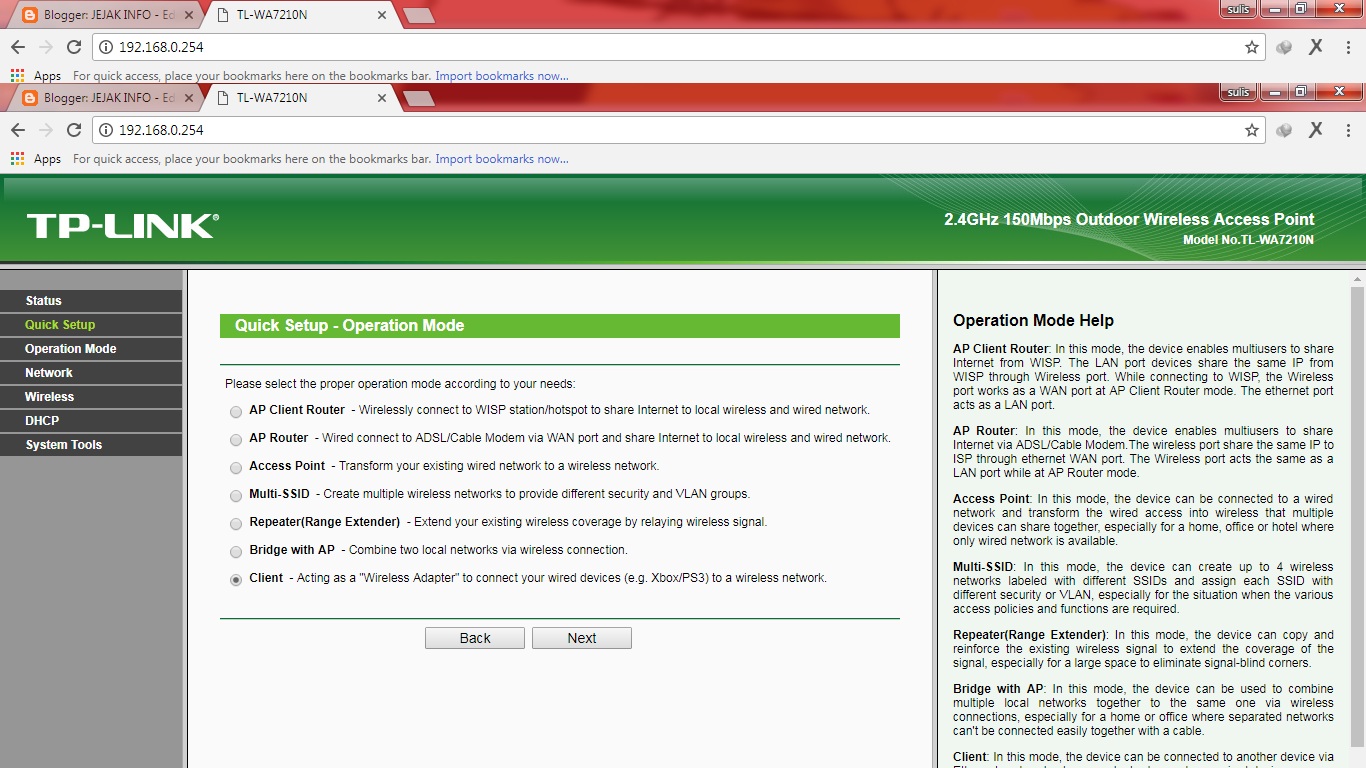The height and width of the screenshot is (768, 1366).
Task: Click the Operation Mode Help panel scrollbar
Action: click(x=1357, y=519)
